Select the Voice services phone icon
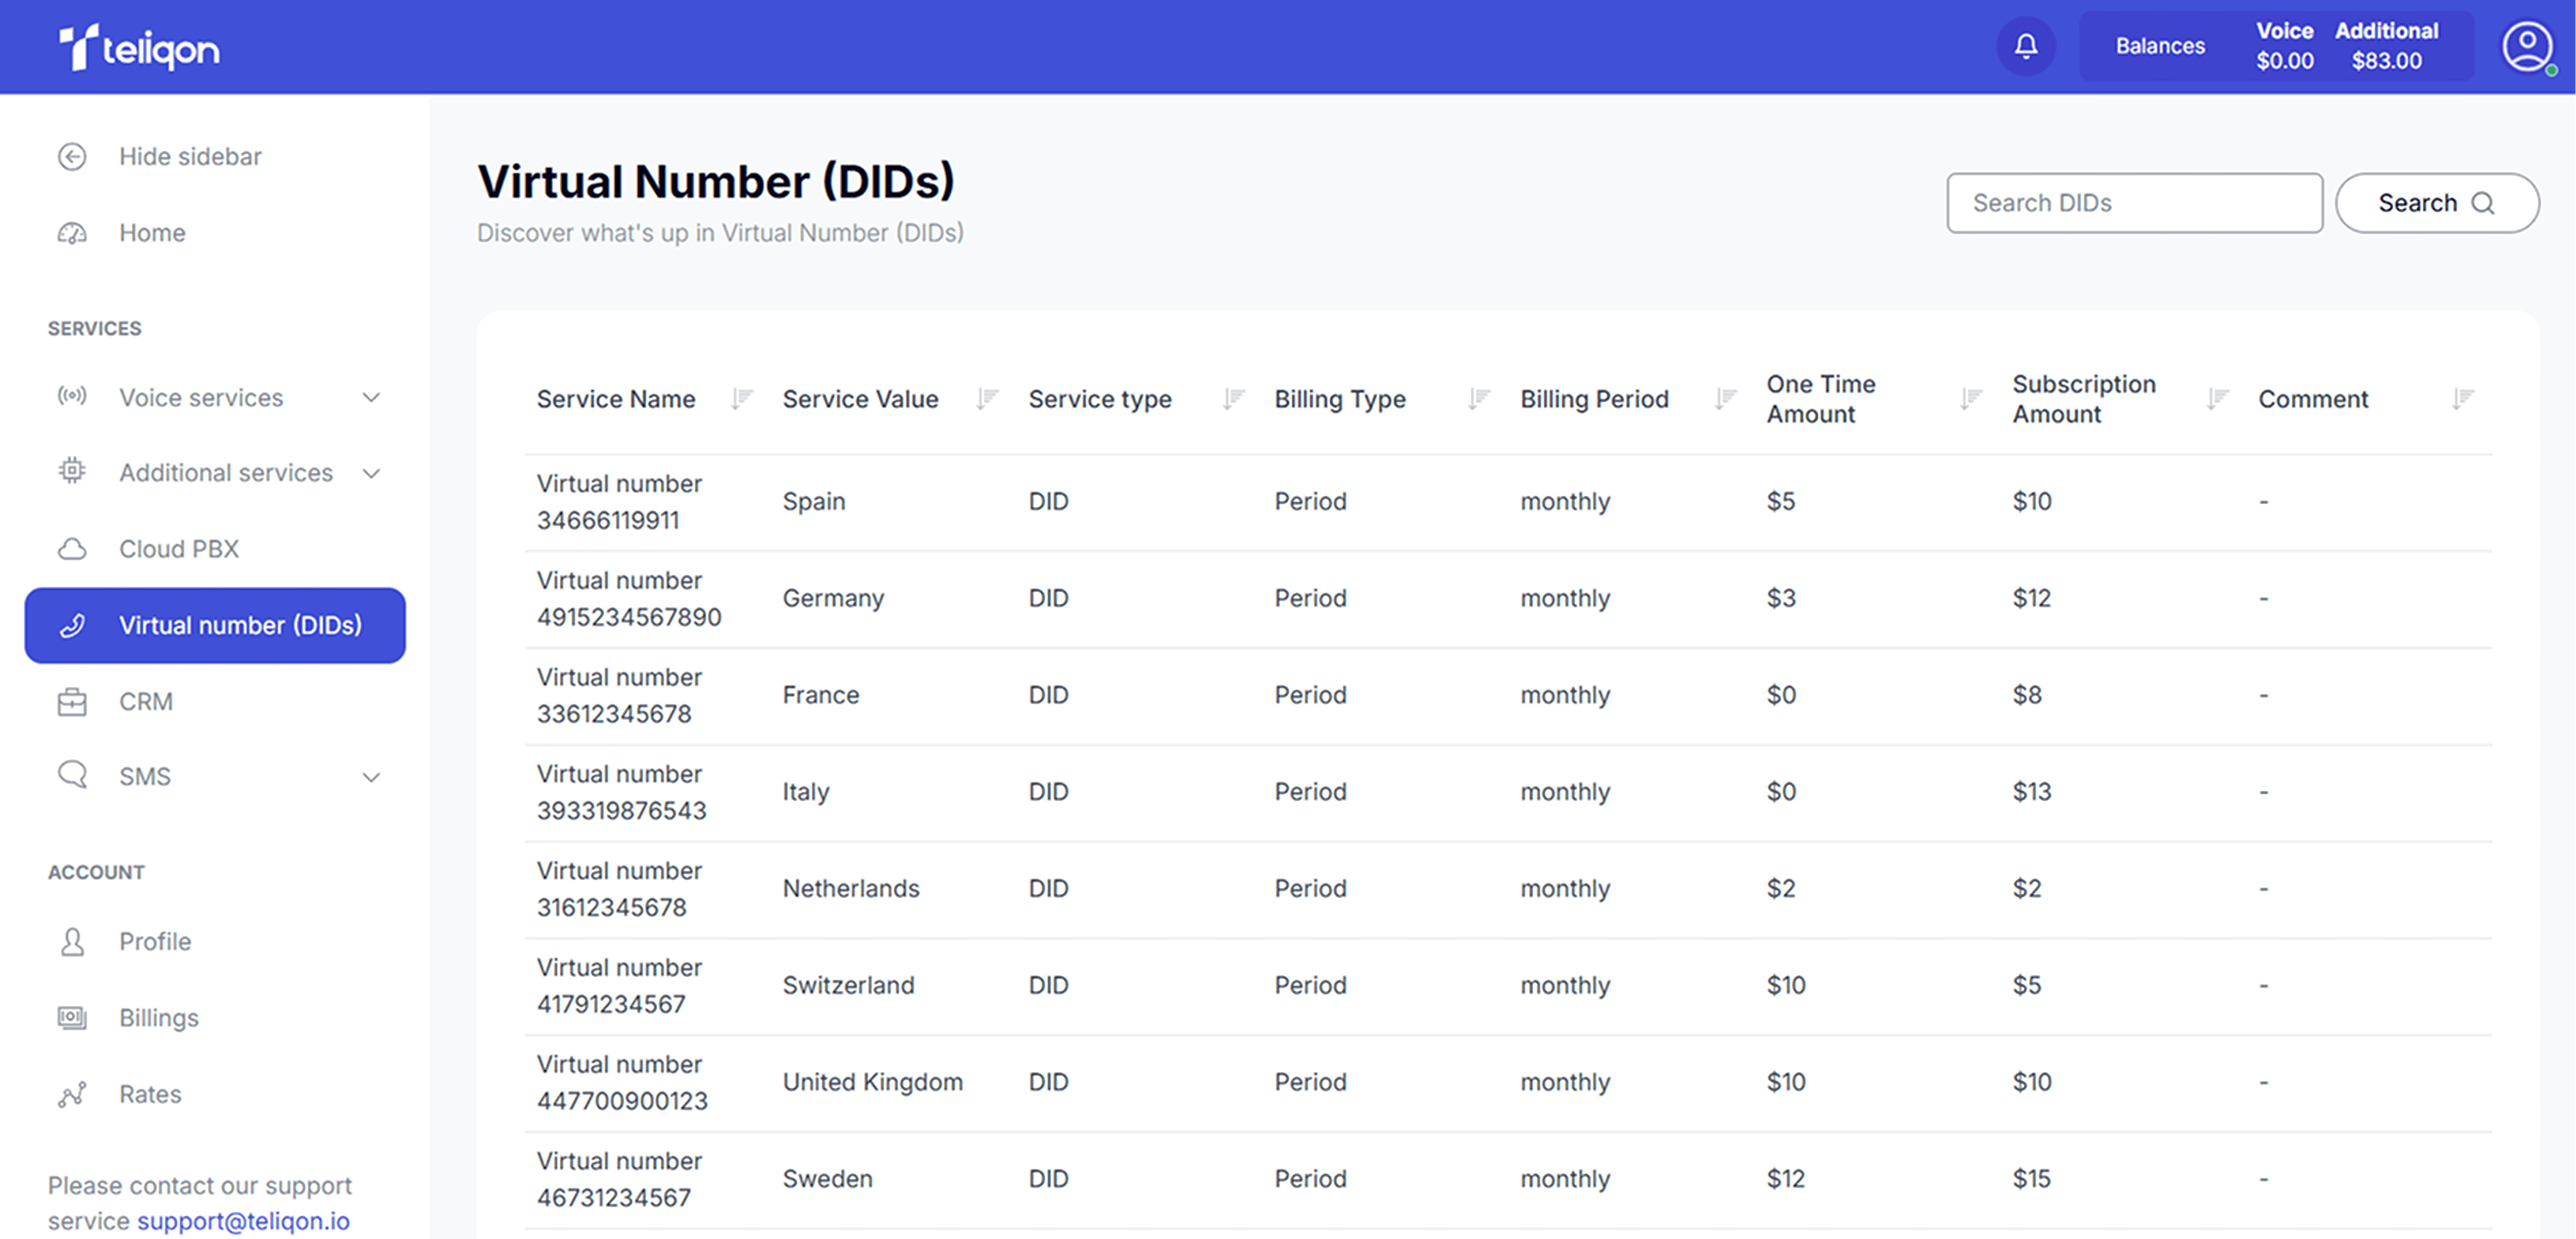This screenshot has height=1239, width=2576. point(72,396)
